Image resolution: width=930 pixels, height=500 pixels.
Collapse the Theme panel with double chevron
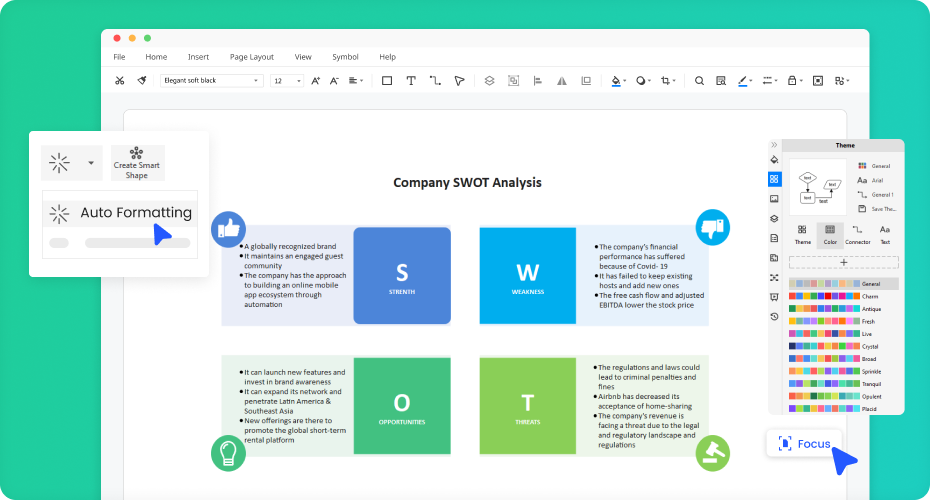coord(774,145)
